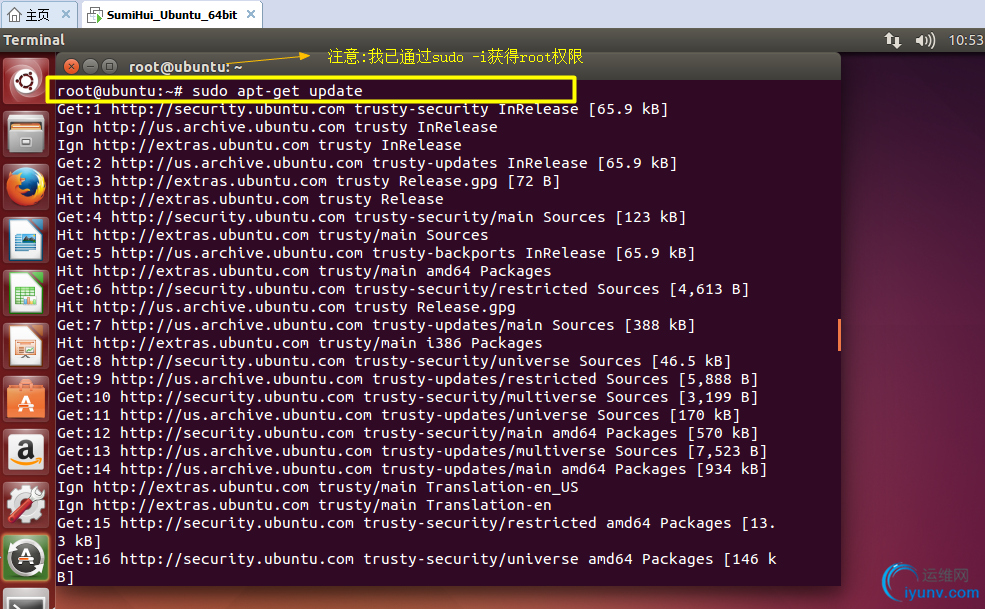
Task: Maximize the root@ubuntu terminal window
Action: 109,66
